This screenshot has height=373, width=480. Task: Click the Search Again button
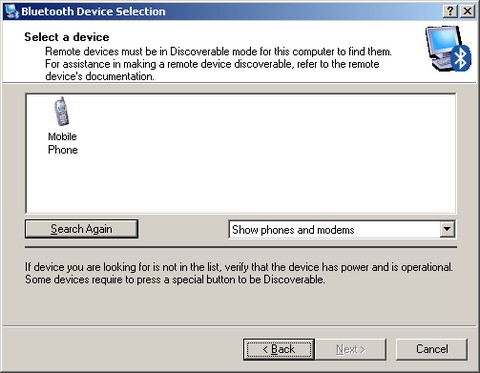click(x=81, y=229)
